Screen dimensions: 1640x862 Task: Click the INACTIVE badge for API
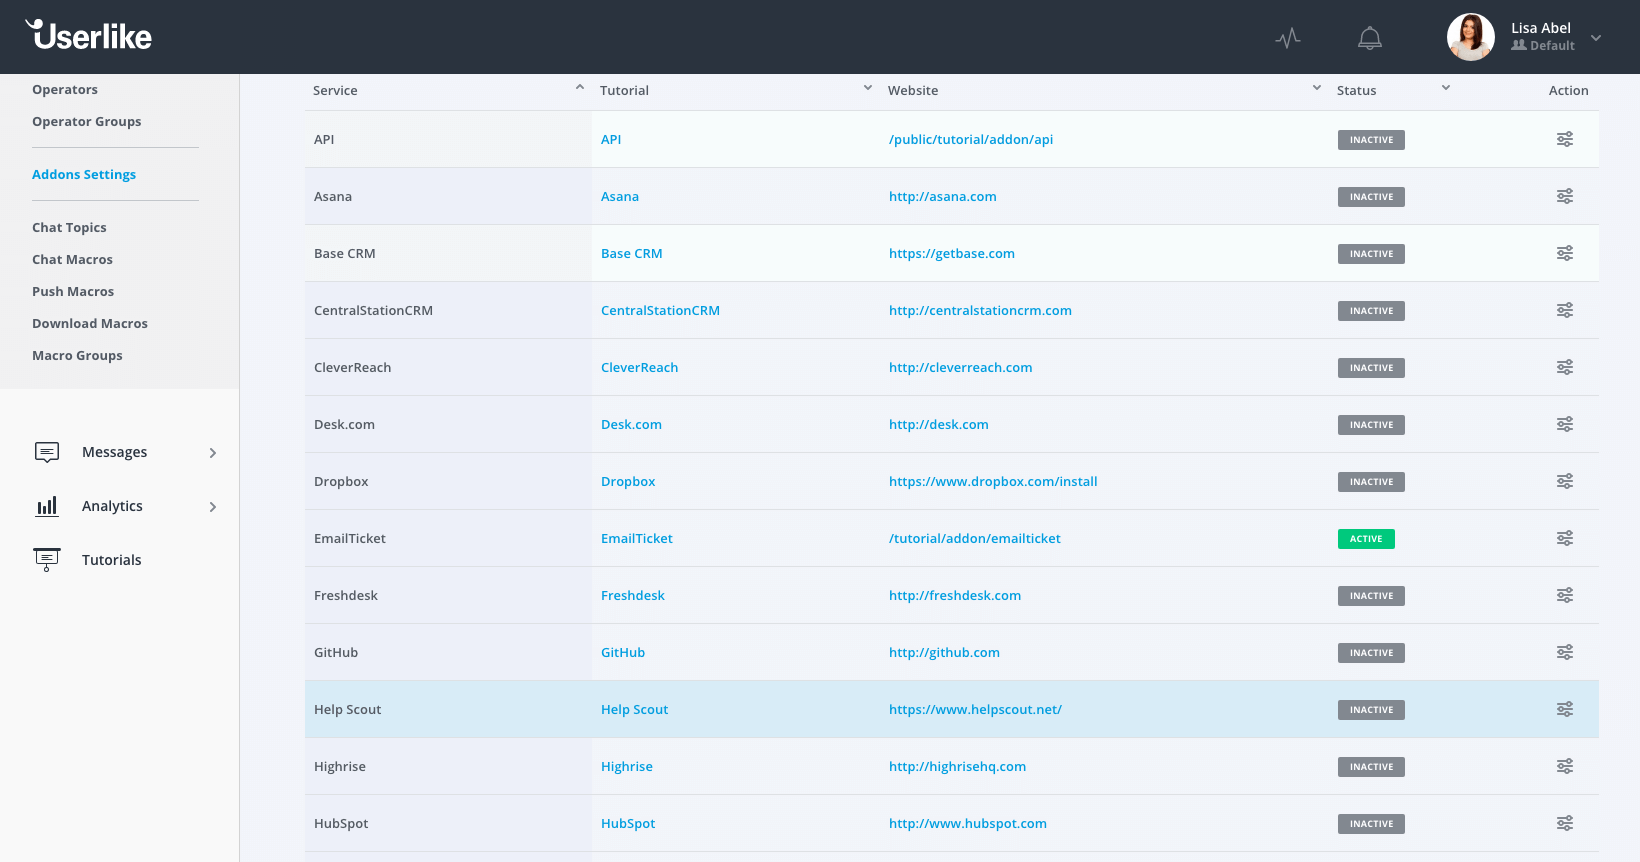click(x=1371, y=140)
